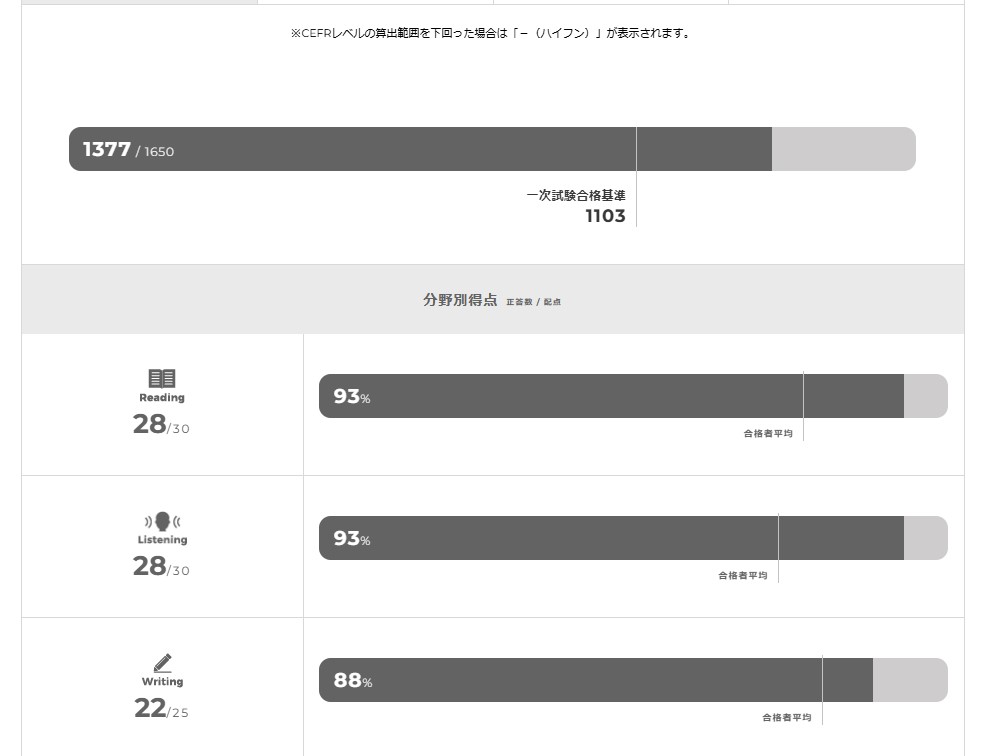Click the total score 1377 text
Viewport: 984px width, 756px height.
click(x=107, y=149)
